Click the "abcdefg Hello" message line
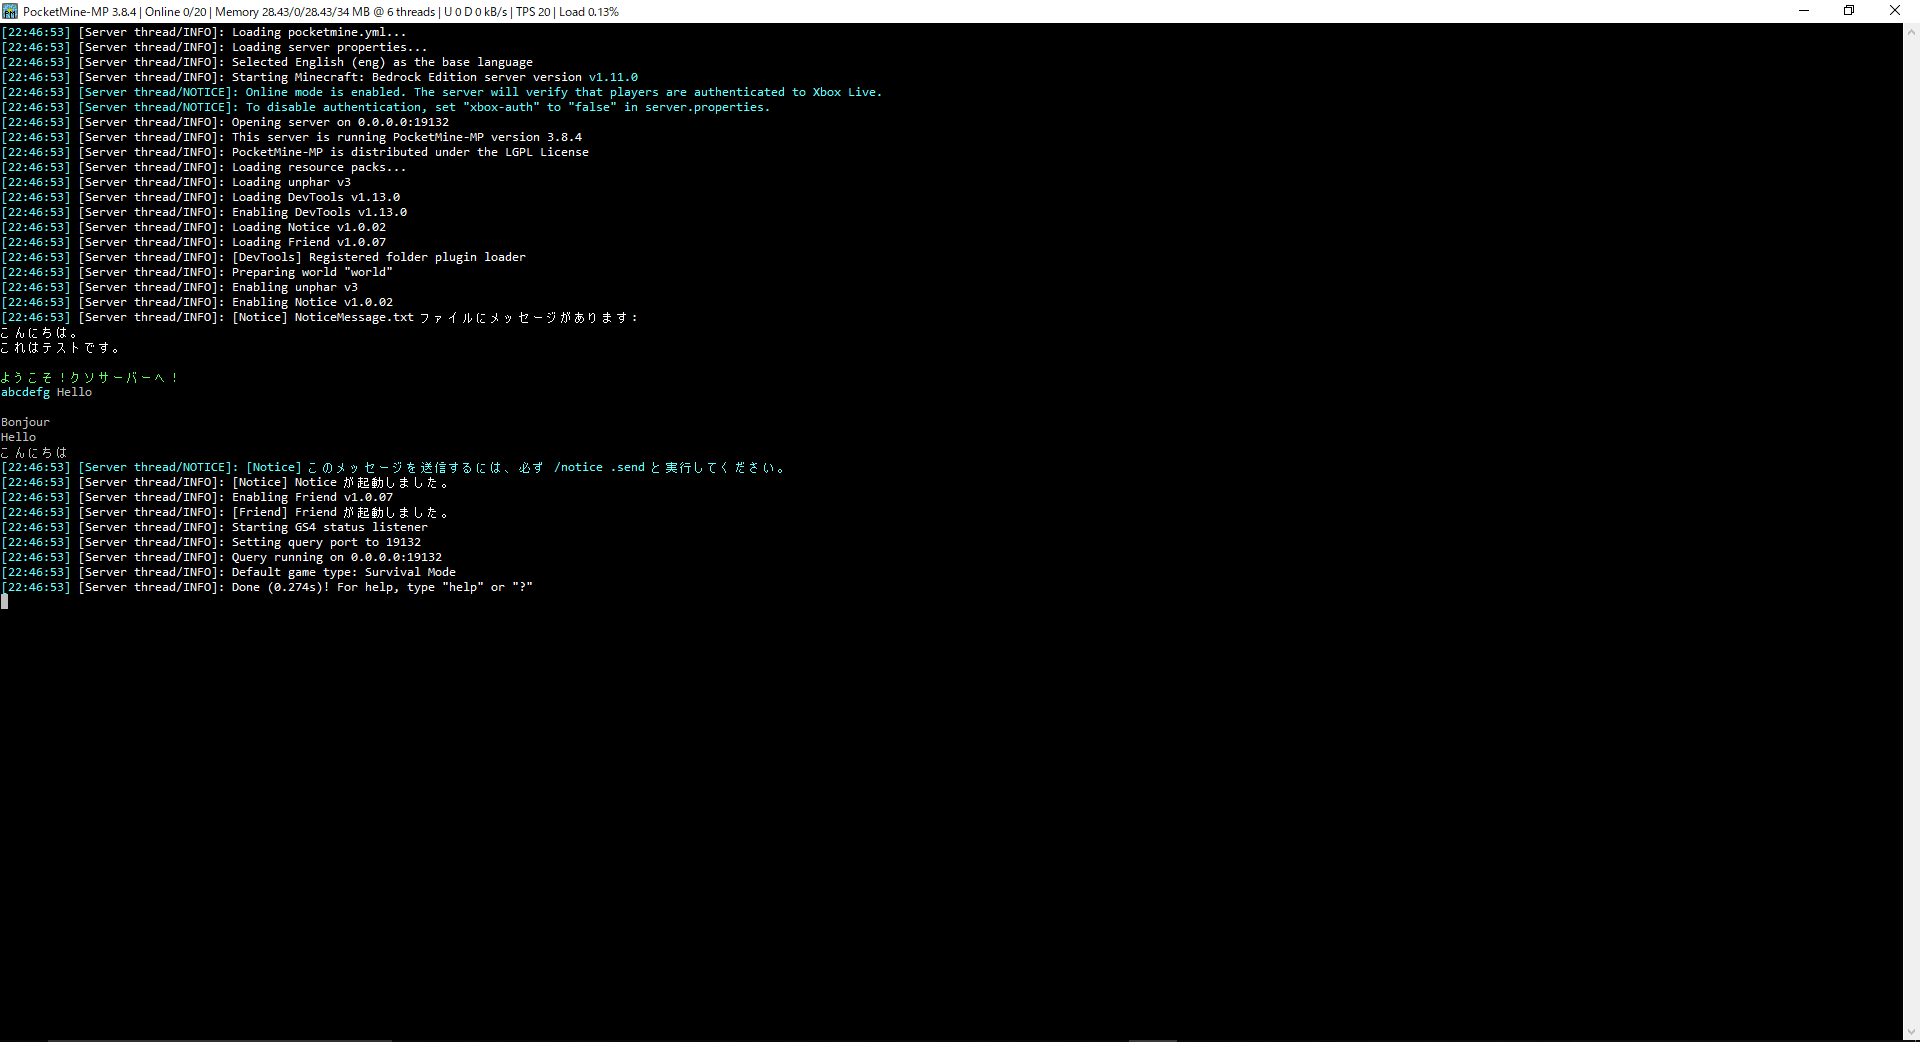1920x1042 pixels. [47, 392]
